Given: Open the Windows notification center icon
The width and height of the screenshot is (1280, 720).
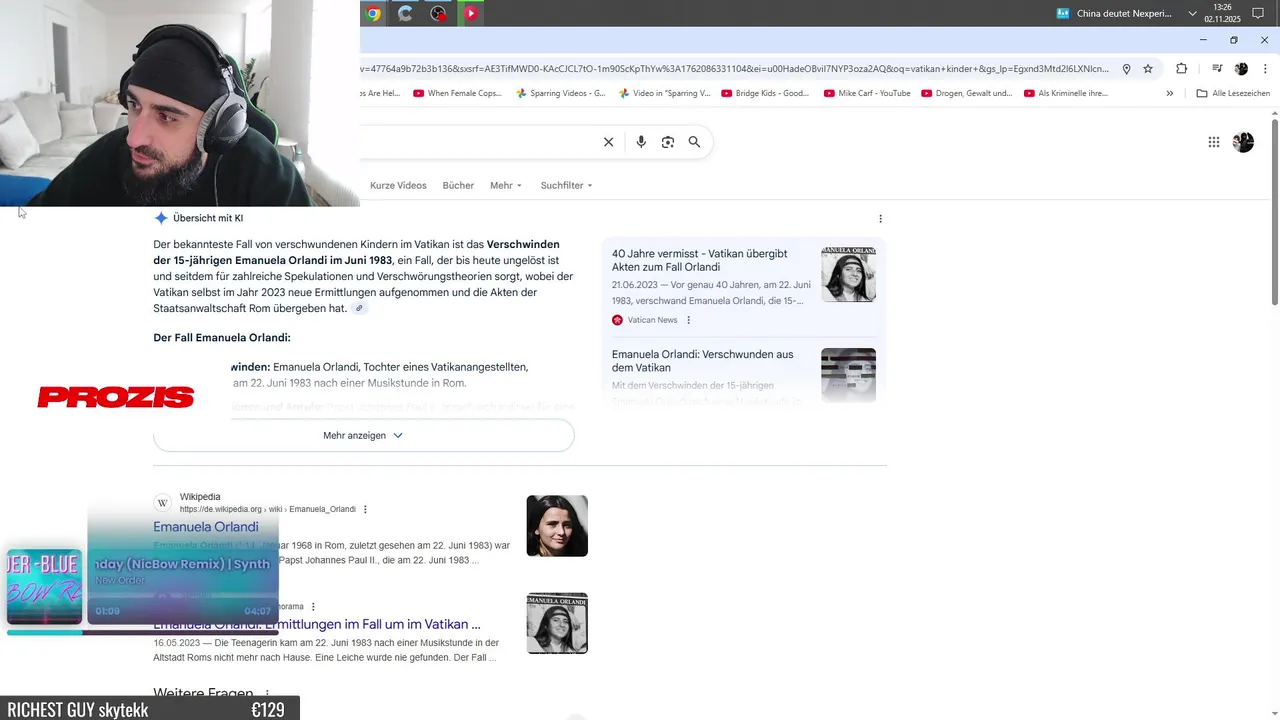Looking at the screenshot, I should pos(1259,13).
